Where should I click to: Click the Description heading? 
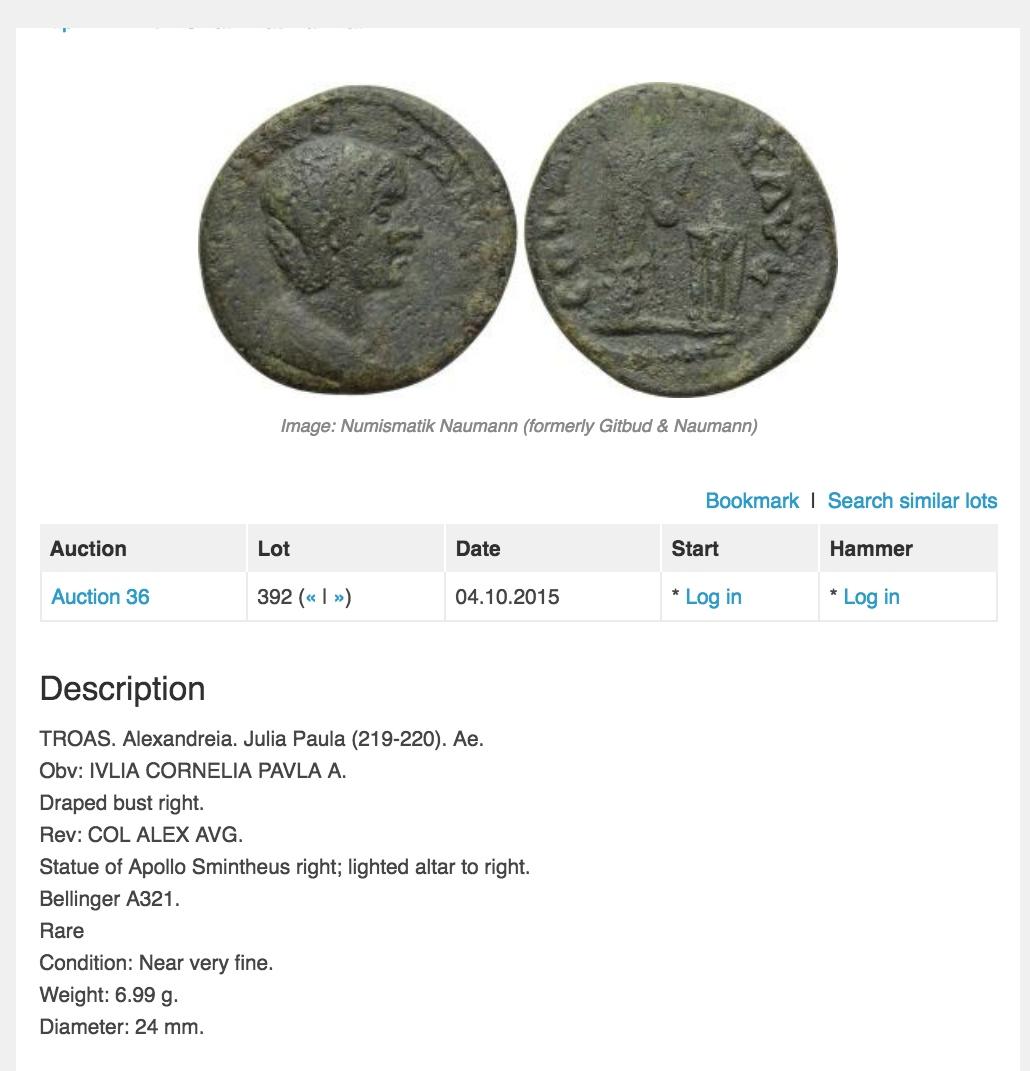(122, 689)
